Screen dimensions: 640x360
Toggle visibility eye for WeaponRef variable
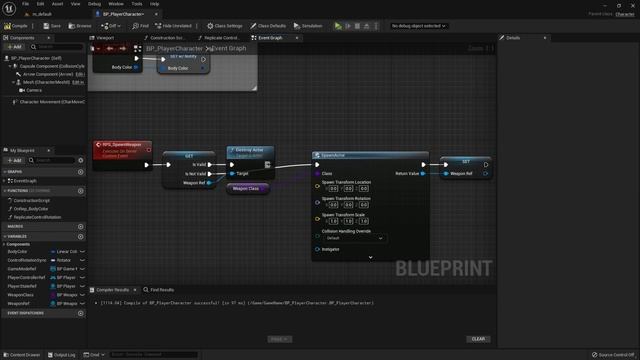(82, 303)
